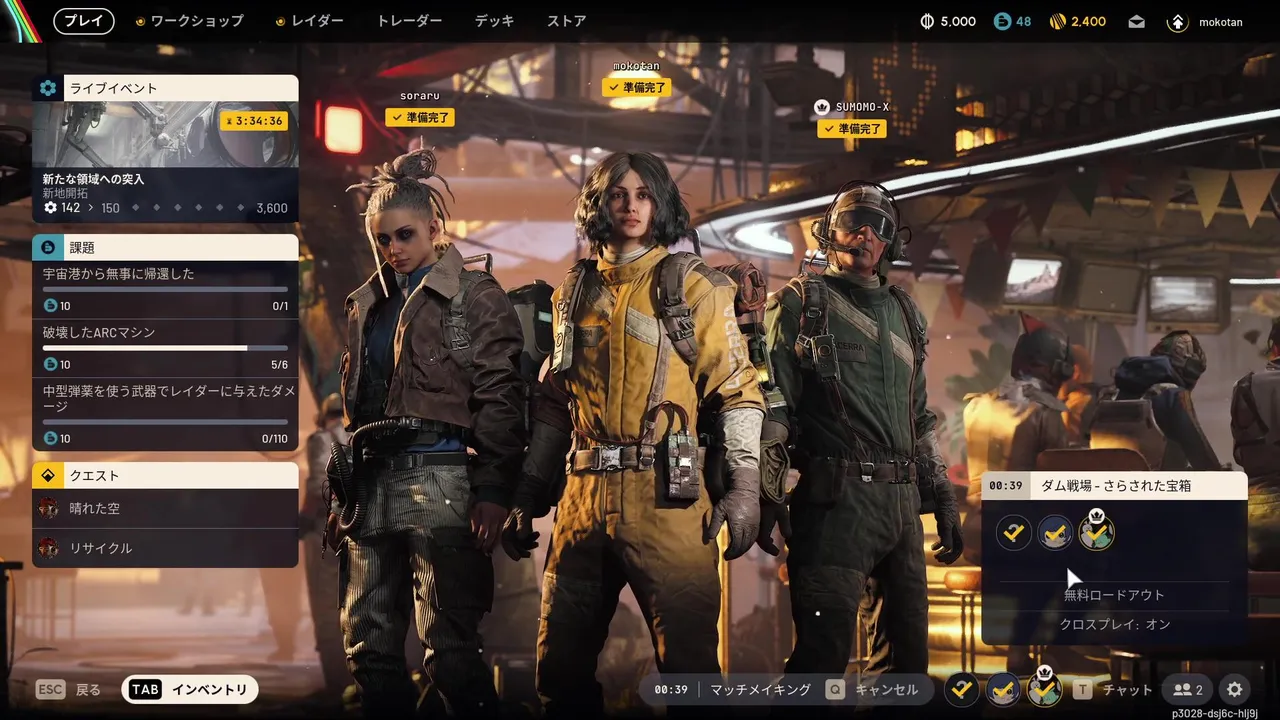Click the second ready check in the bottom bar
1280x720 pixels.
(x=1003, y=690)
